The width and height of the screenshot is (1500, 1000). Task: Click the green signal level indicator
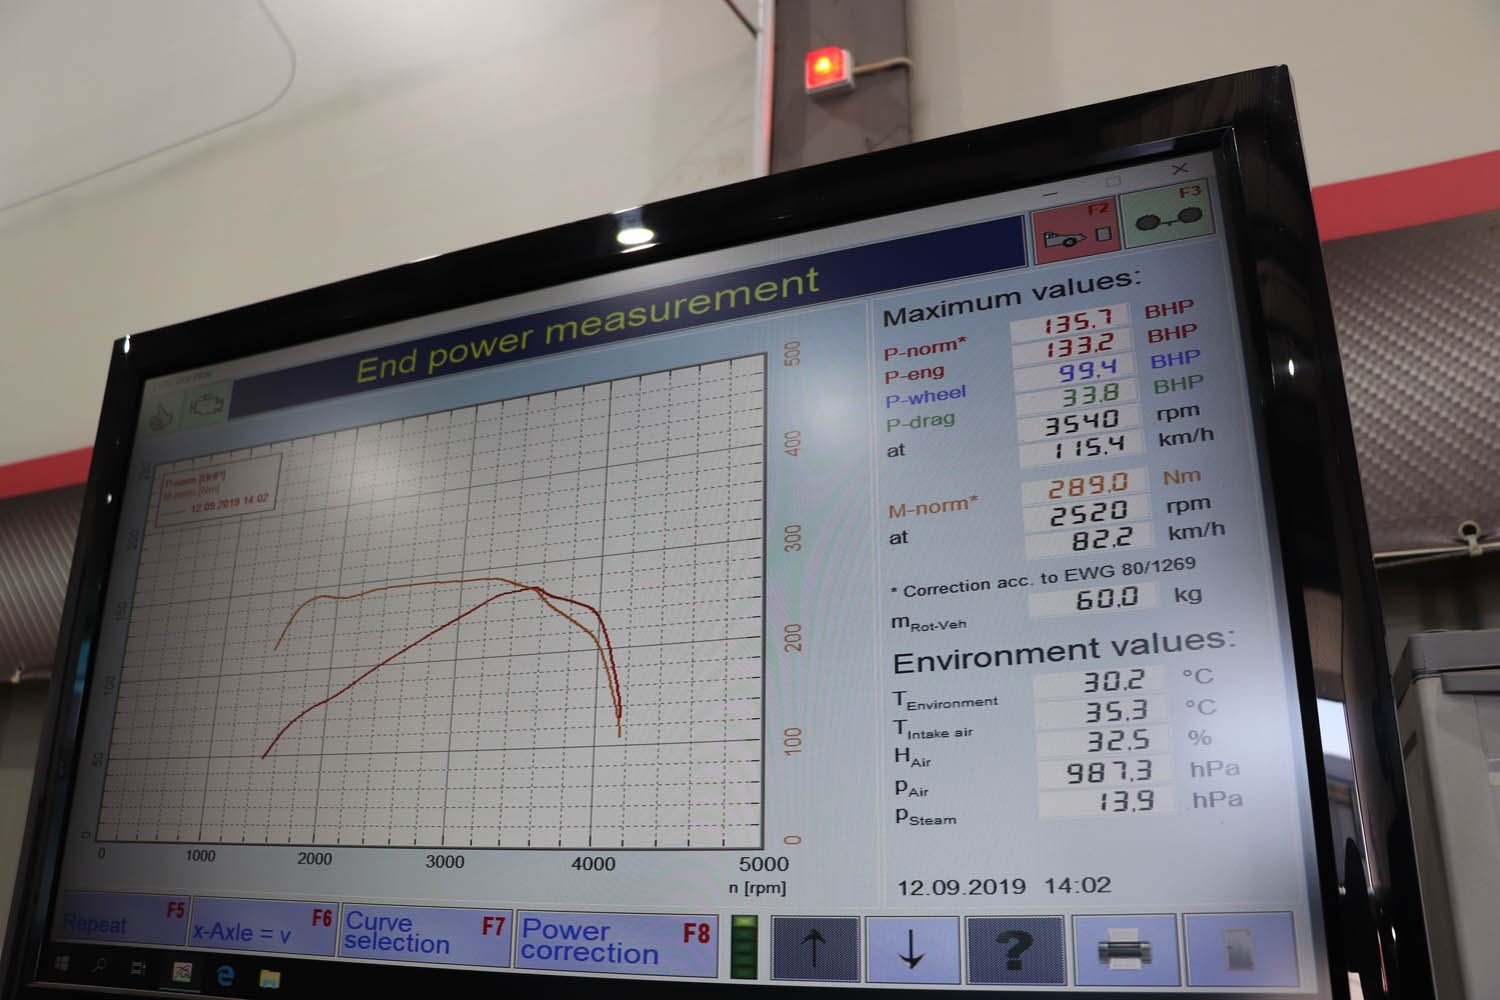click(x=744, y=946)
